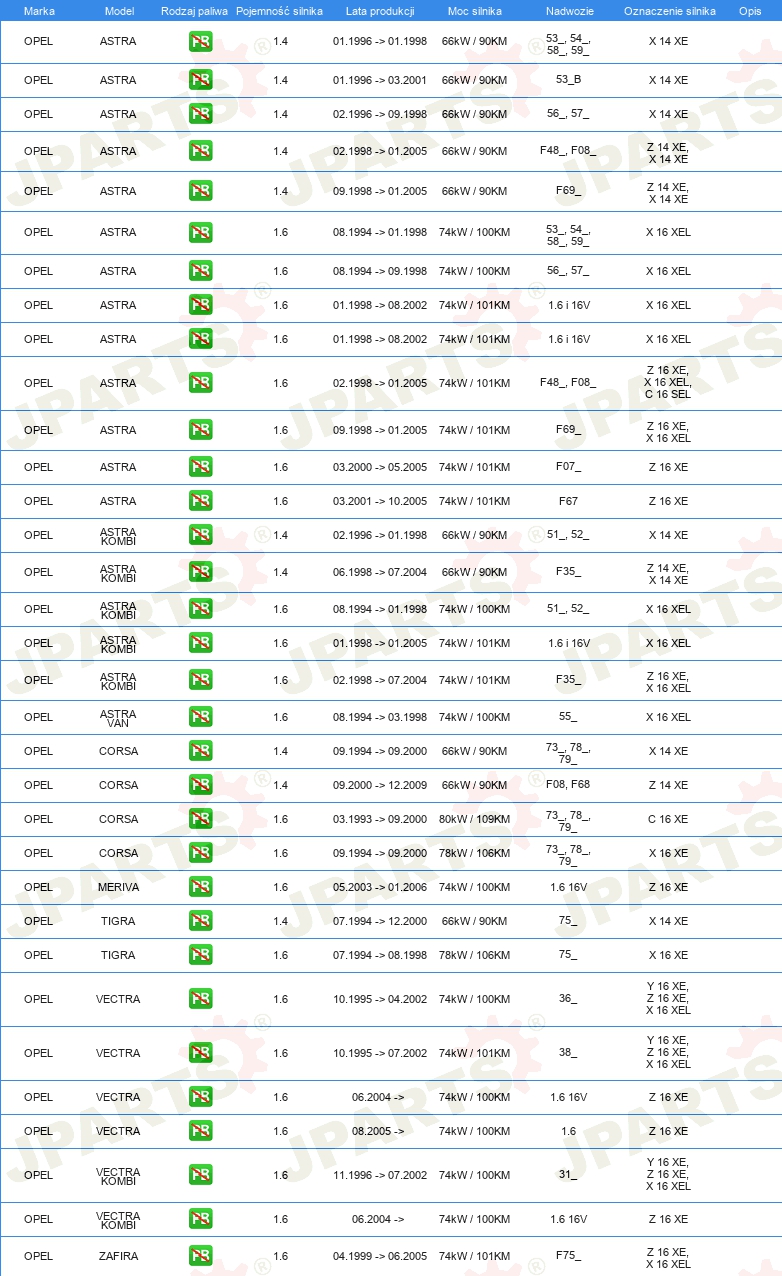
Task: Click the production dates 06.1998 -> 07.2004
Action: coord(380,572)
